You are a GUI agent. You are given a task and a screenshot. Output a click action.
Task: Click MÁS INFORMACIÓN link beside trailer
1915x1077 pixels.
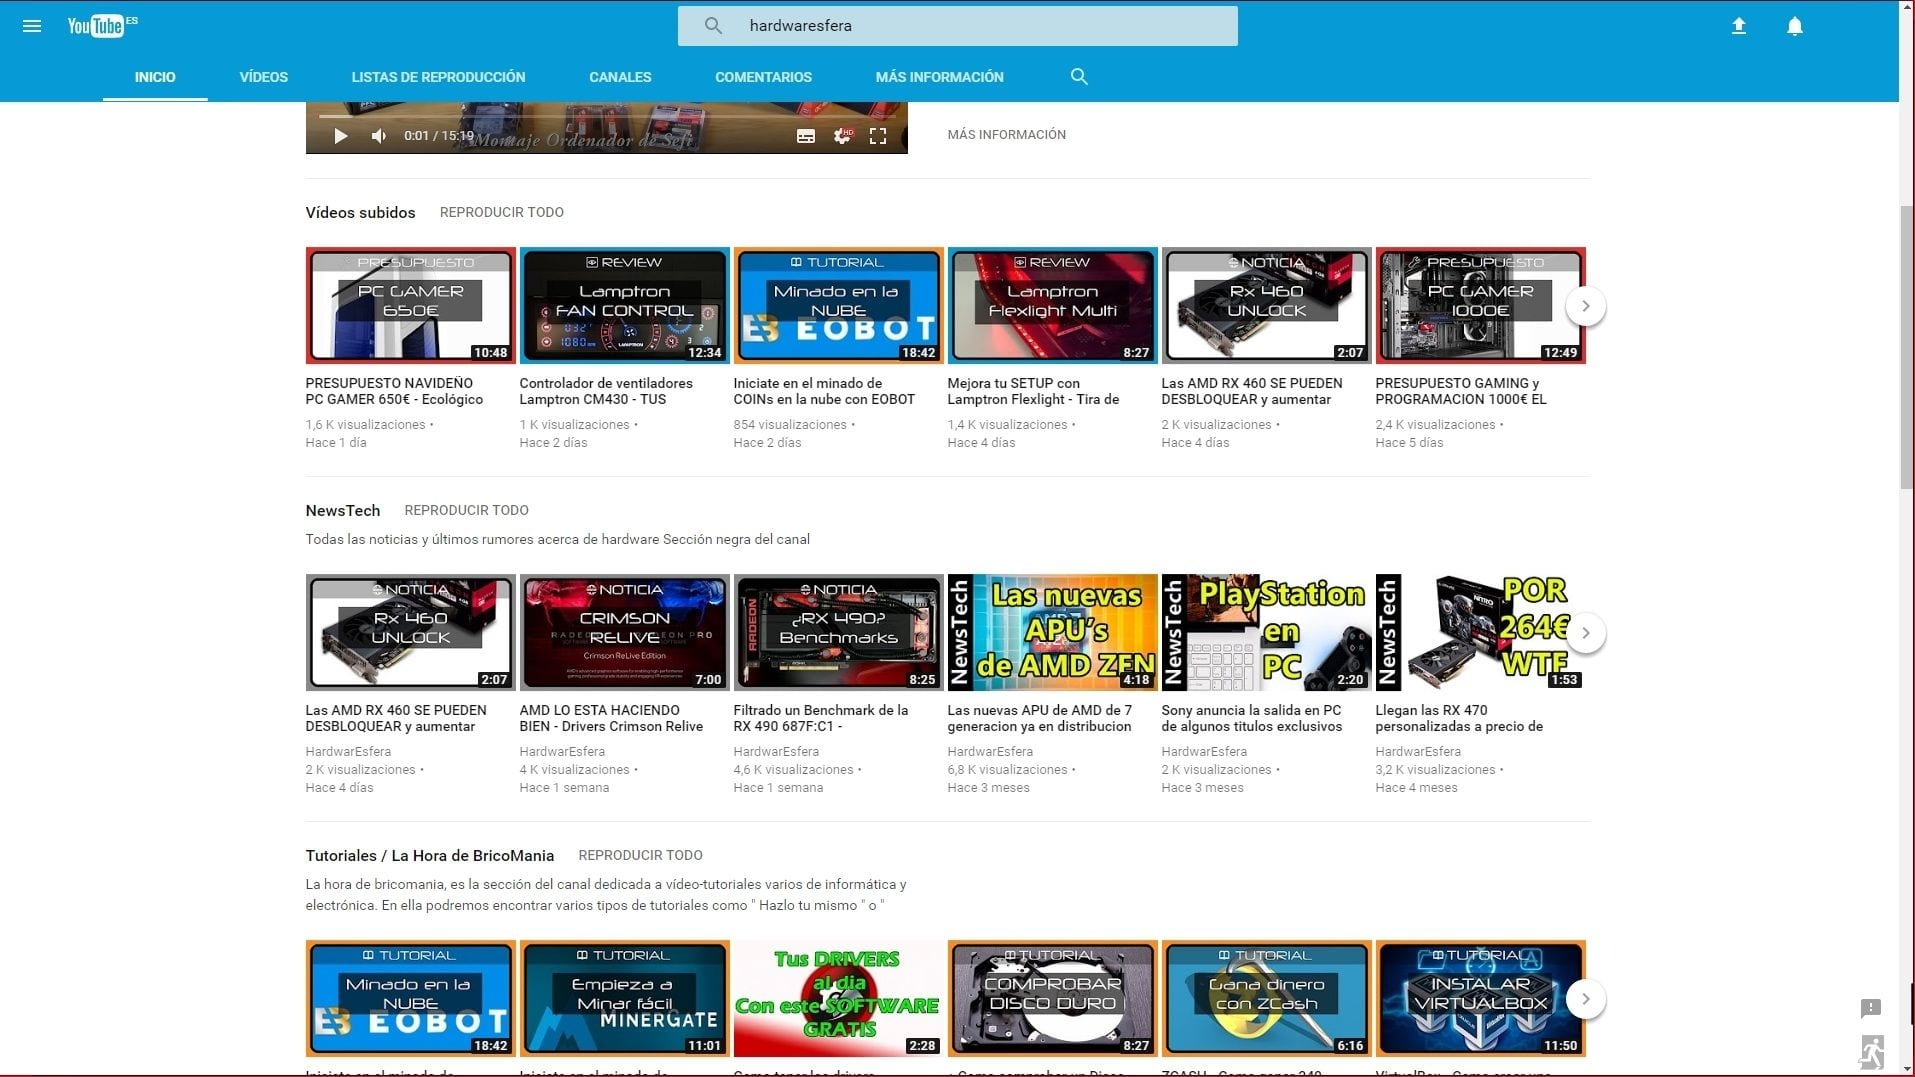point(1006,134)
